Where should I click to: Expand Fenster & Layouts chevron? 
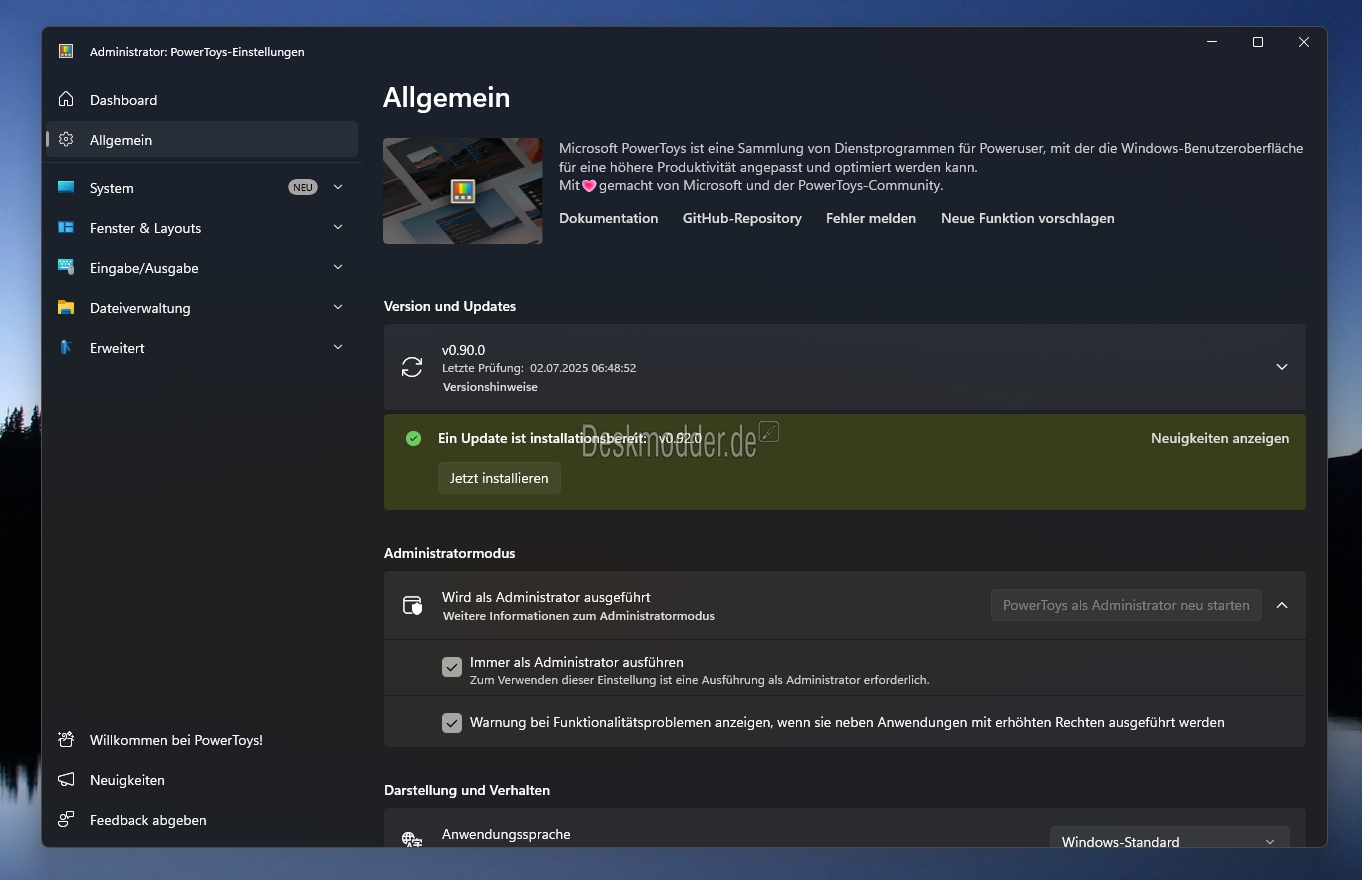coord(338,227)
